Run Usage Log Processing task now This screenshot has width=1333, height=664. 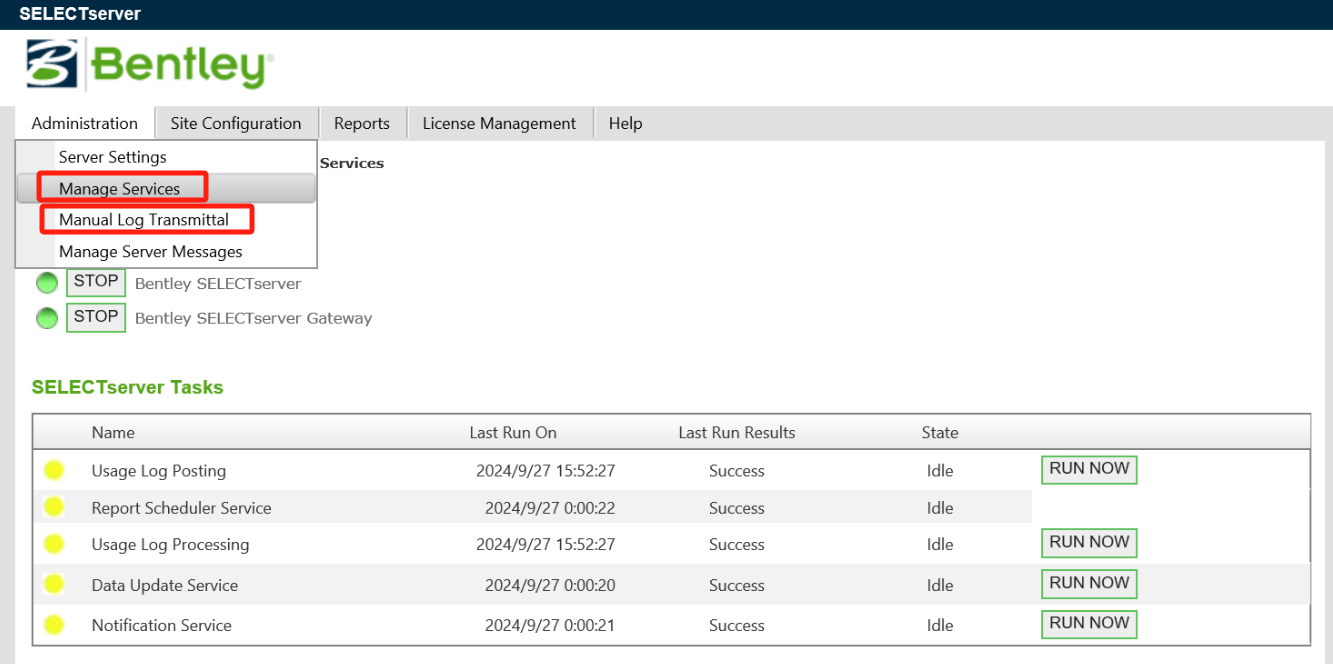pos(1089,543)
